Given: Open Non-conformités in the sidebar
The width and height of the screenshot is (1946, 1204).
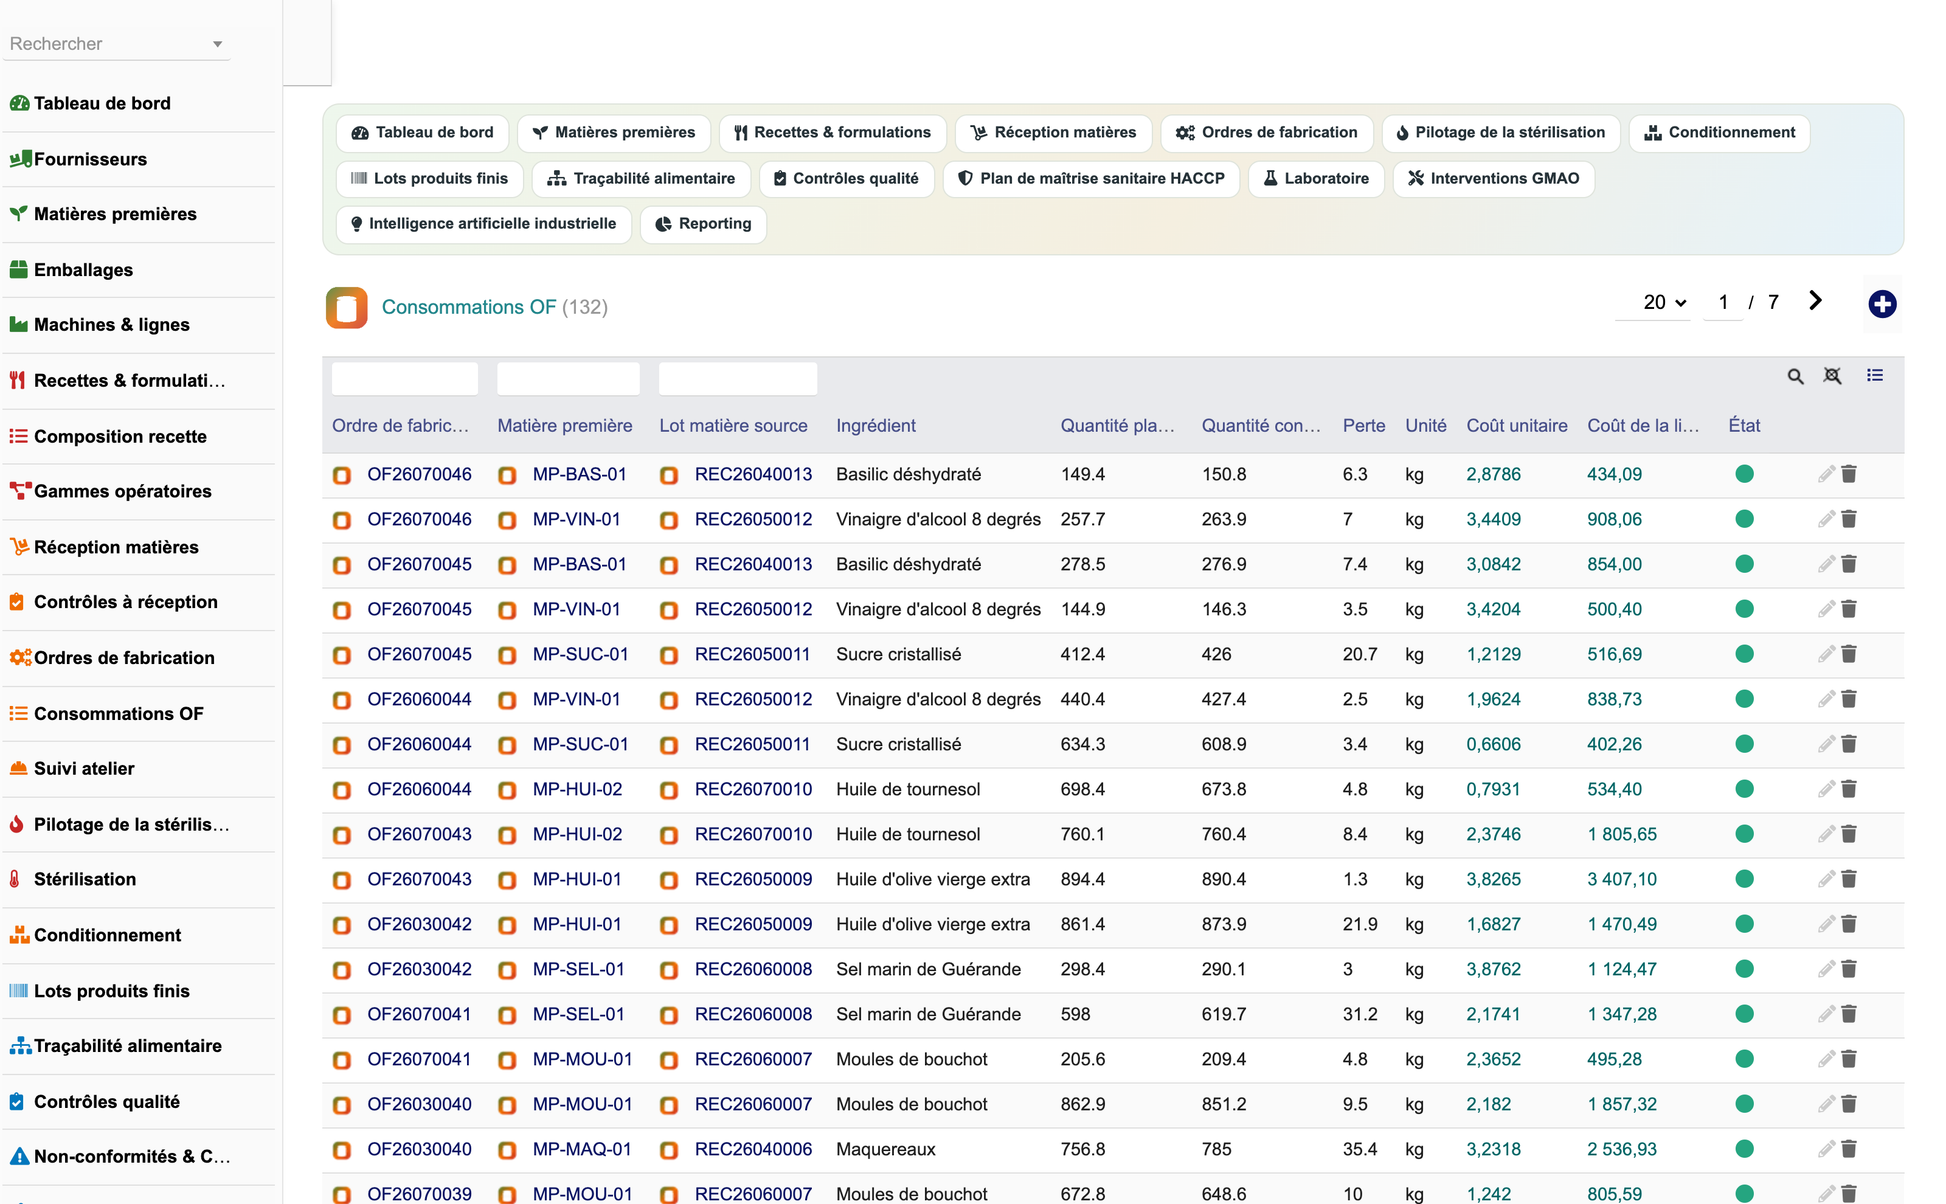Looking at the screenshot, I should click(x=132, y=1156).
